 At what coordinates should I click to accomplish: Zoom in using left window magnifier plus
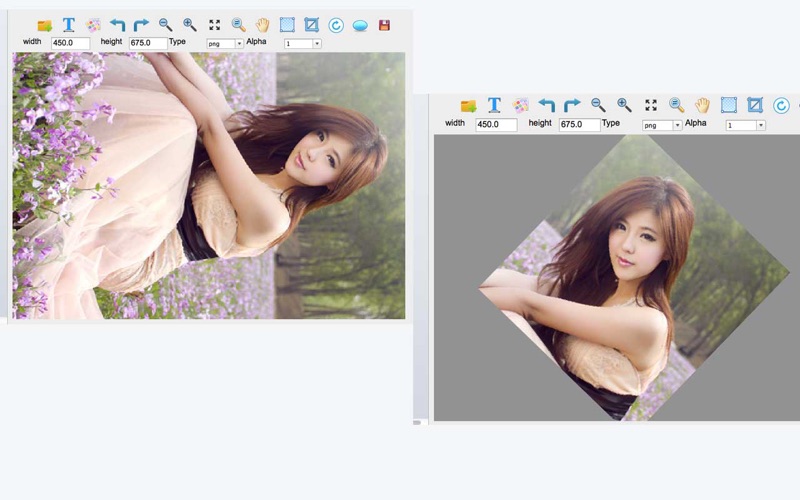[190, 24]
